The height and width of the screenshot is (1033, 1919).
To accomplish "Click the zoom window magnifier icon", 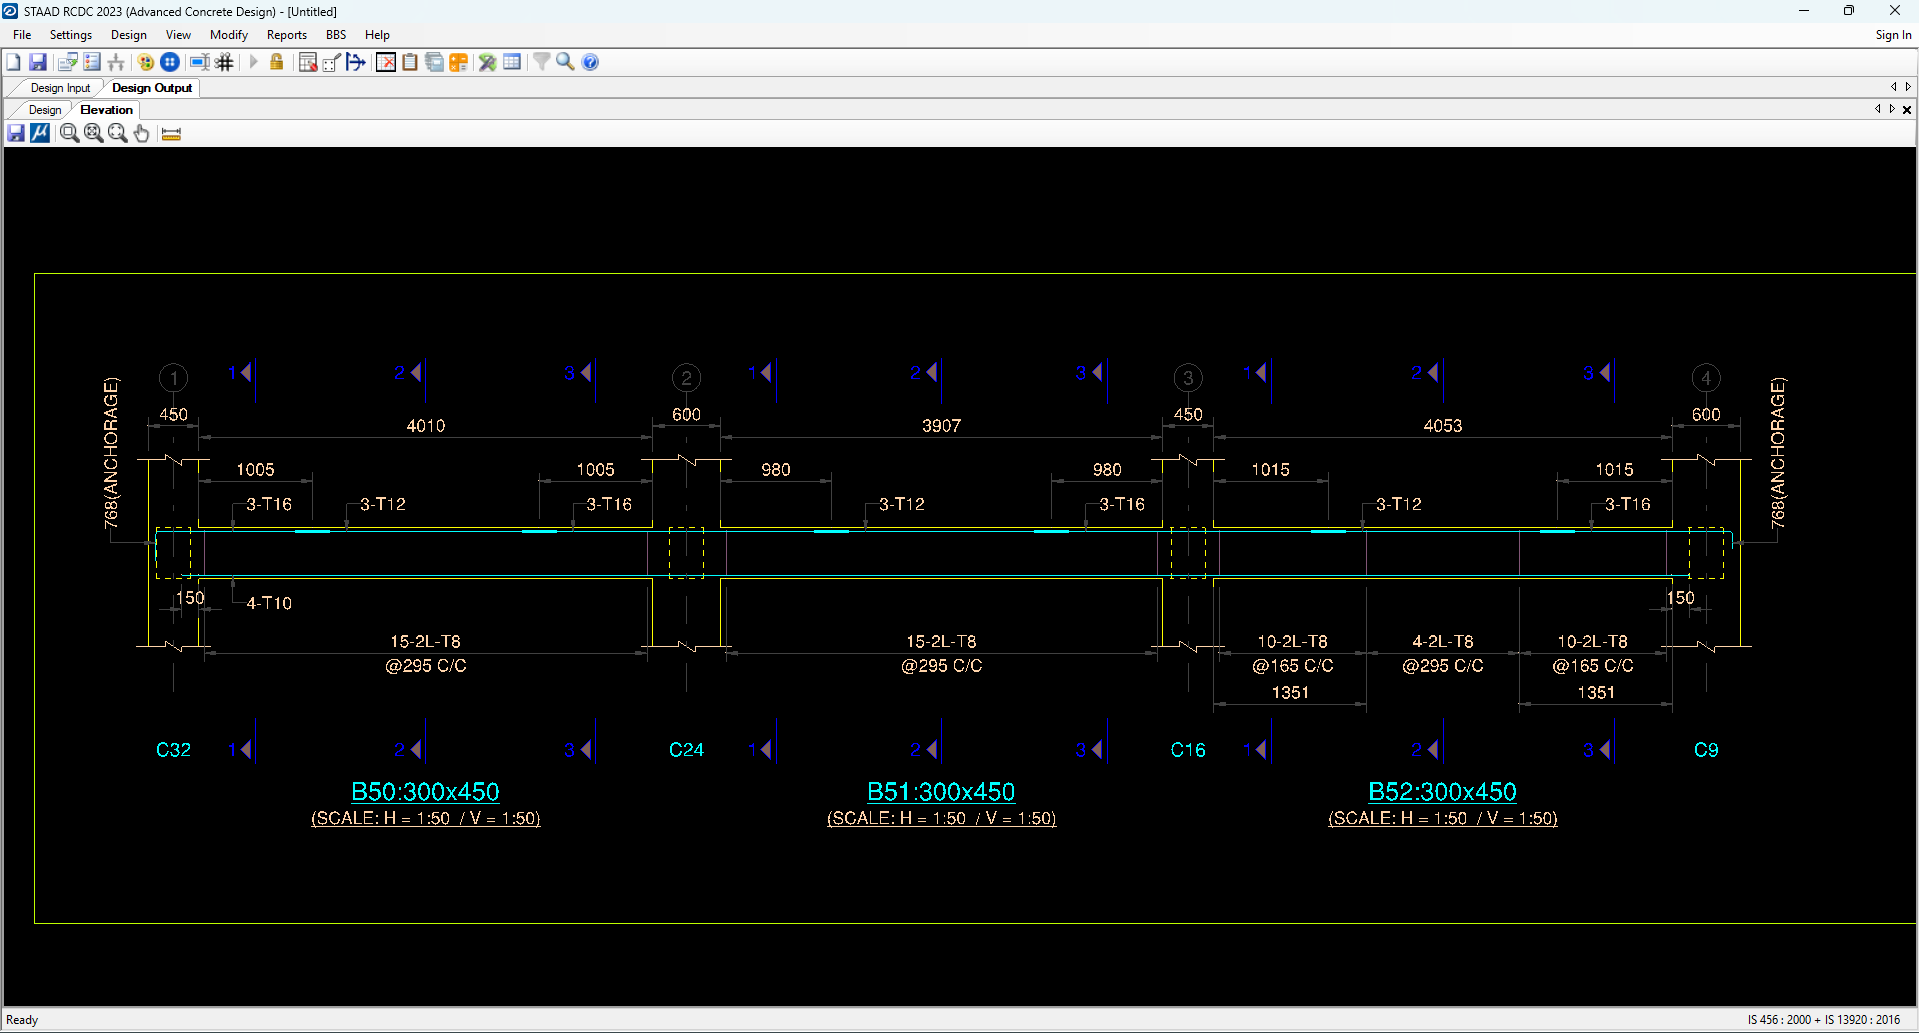I will pos(69,133).
